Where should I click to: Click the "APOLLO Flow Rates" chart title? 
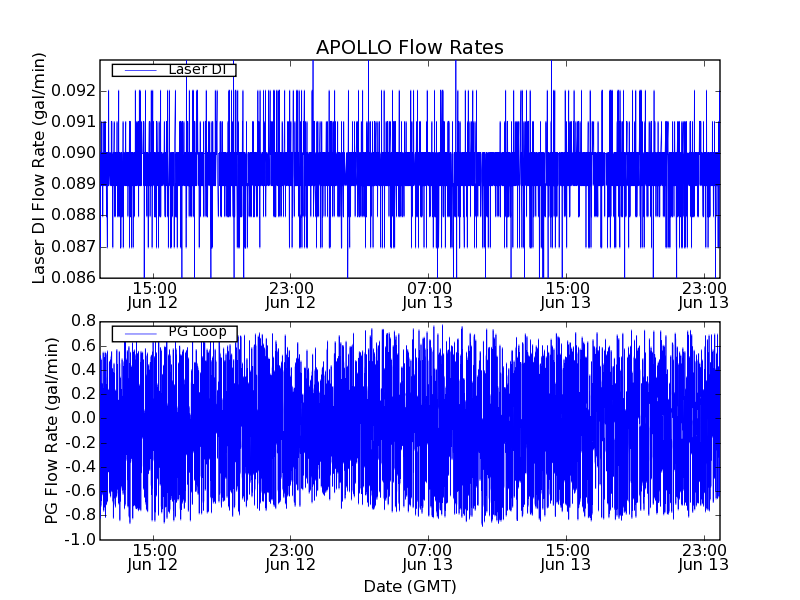pyautogui.click(x=410, y=47)
